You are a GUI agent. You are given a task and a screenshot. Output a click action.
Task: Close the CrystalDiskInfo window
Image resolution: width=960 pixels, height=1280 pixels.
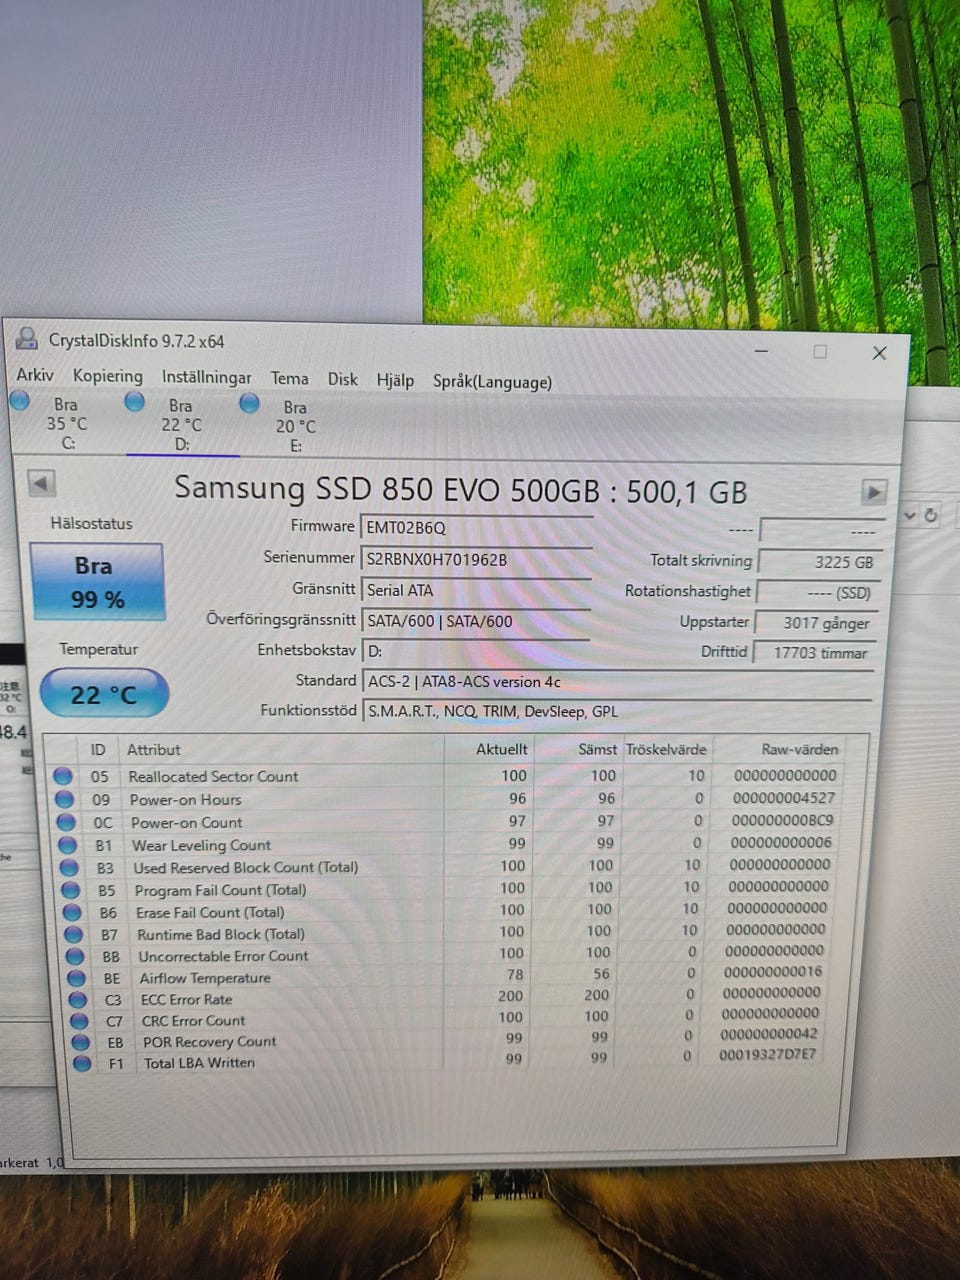[x=879, y=353]
